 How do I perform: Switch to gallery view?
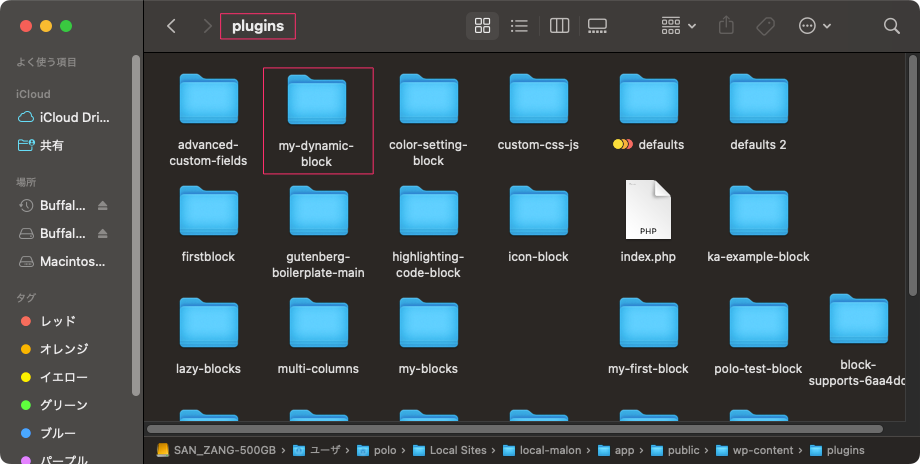coord(598,26)
